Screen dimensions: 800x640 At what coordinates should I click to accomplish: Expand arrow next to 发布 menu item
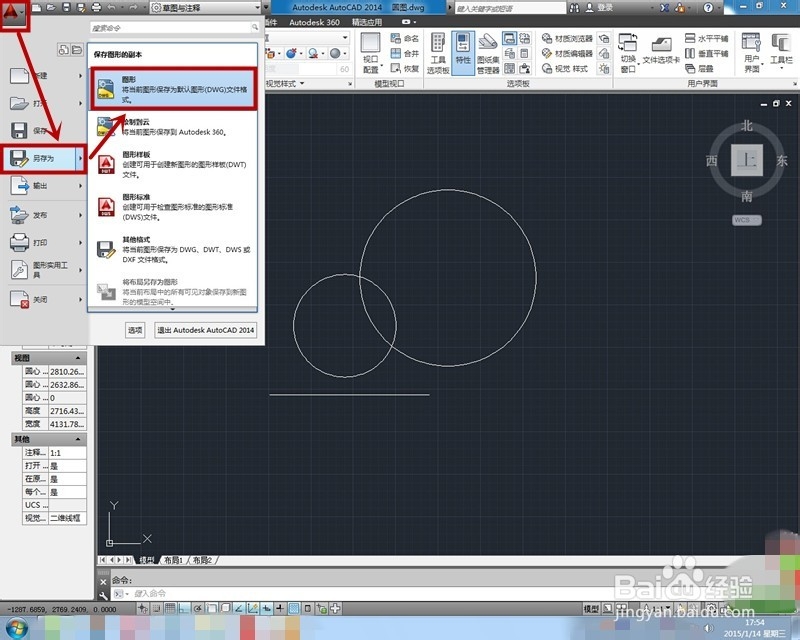tap(80, 215)
